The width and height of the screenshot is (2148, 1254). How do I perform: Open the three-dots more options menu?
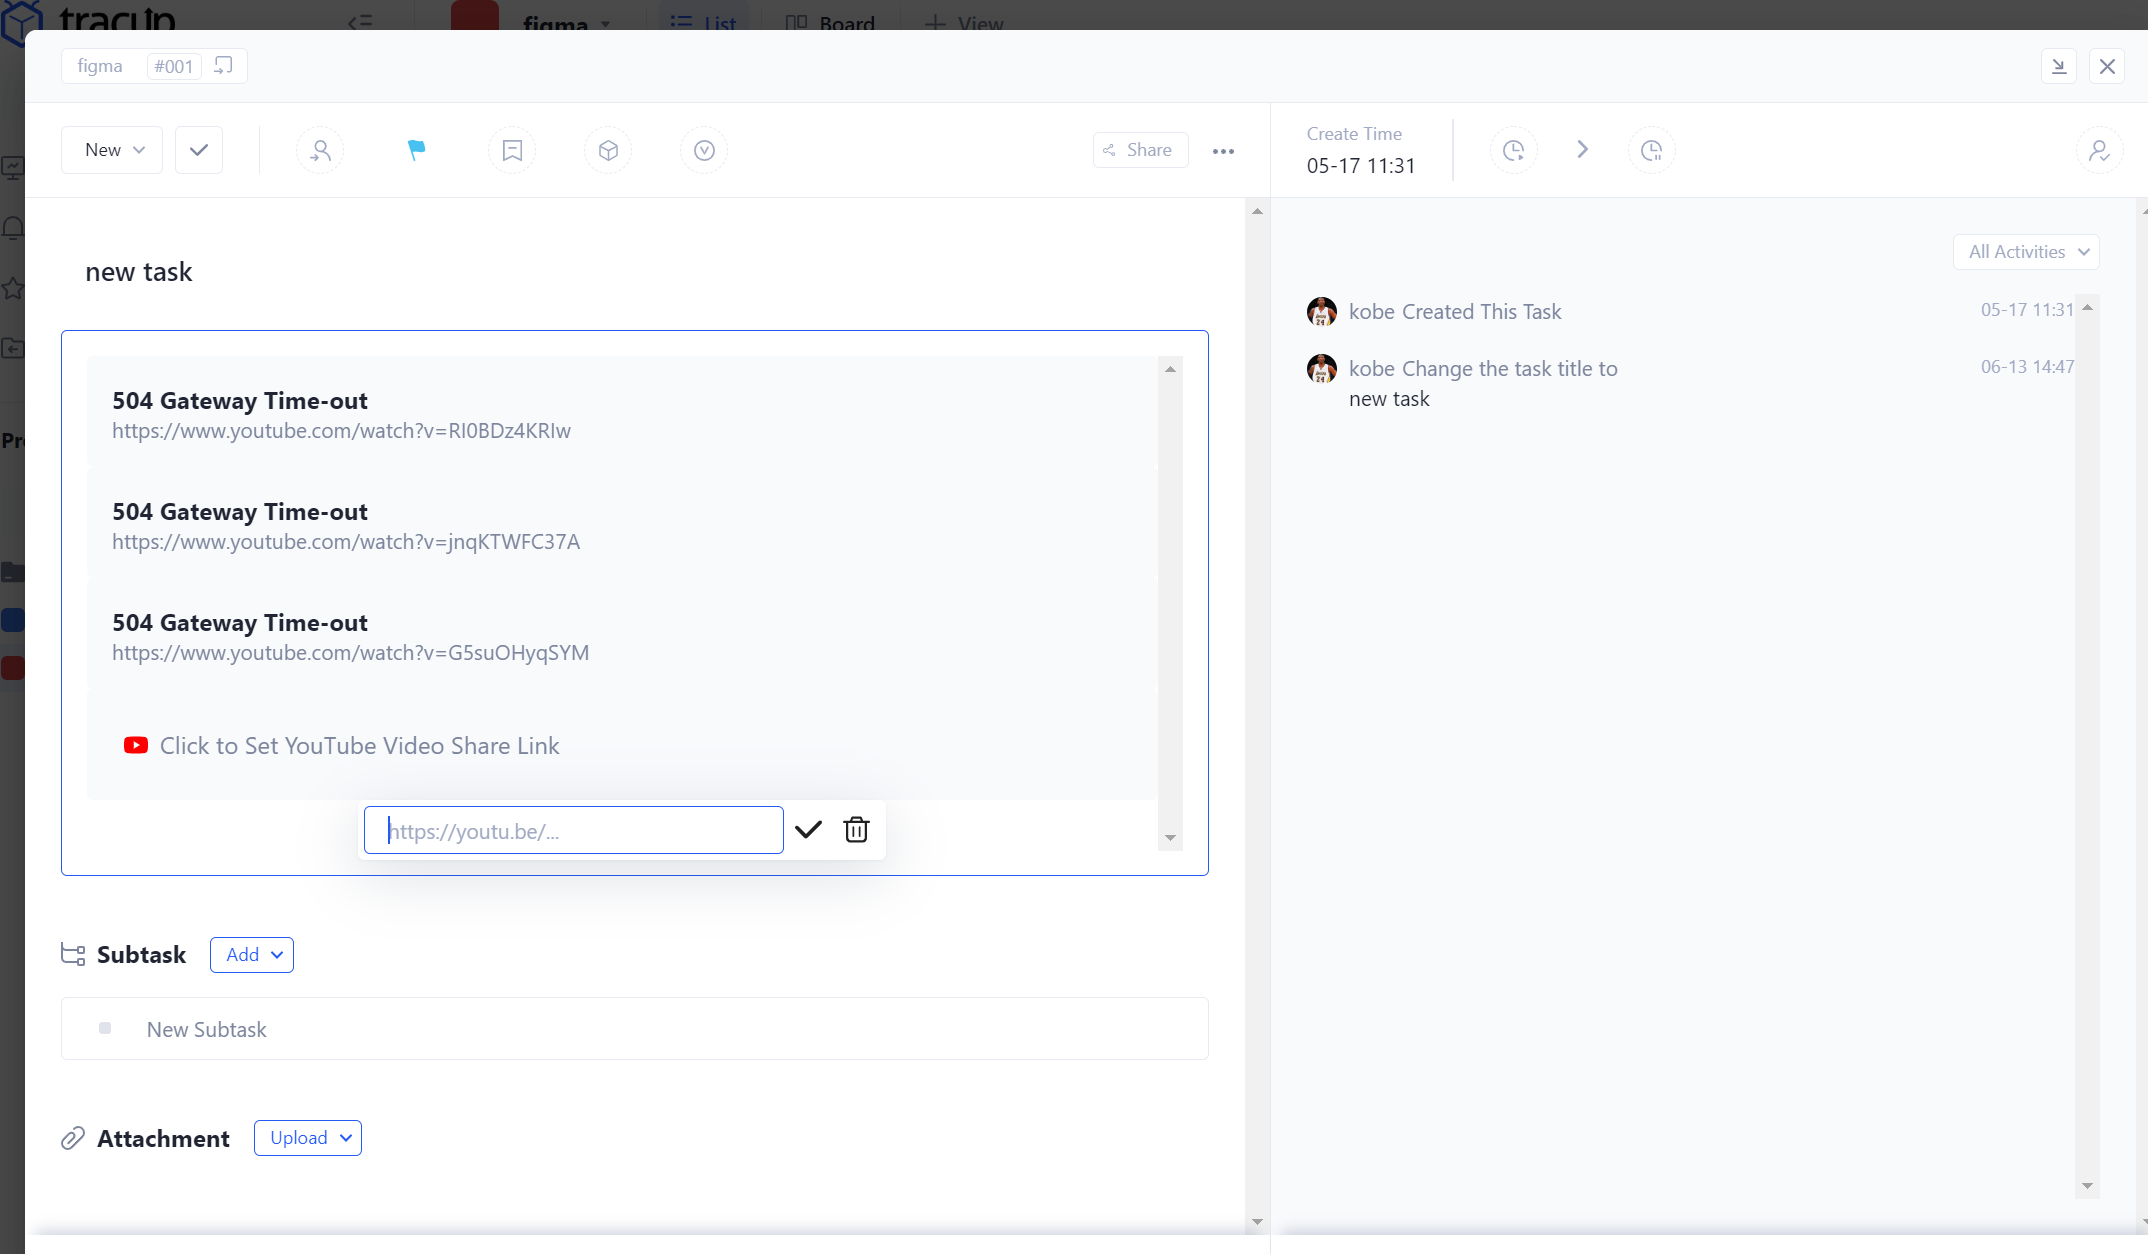point(1223,151)
